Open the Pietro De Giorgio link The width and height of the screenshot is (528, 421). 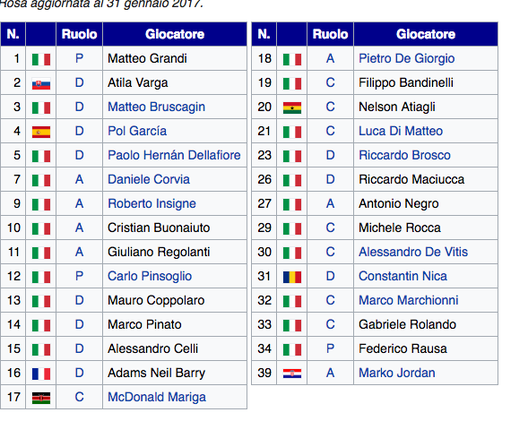tap(406, 59)
